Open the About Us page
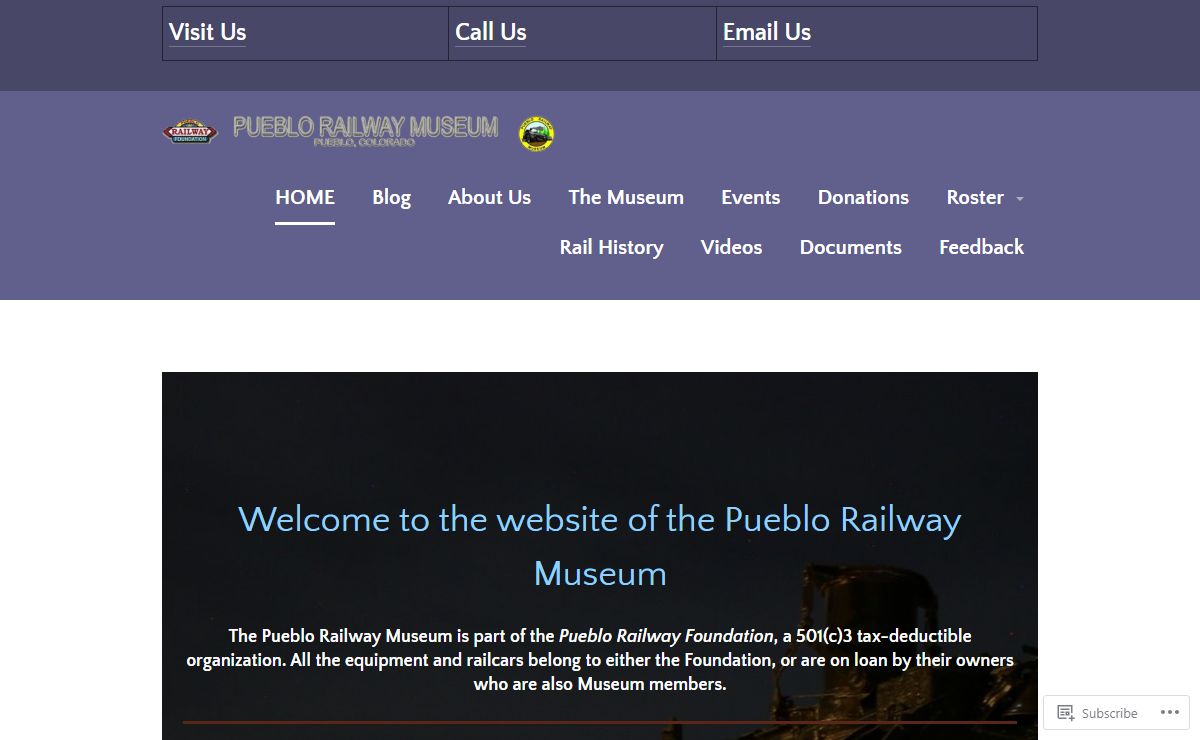1200x740 pixels. point(489,197)
